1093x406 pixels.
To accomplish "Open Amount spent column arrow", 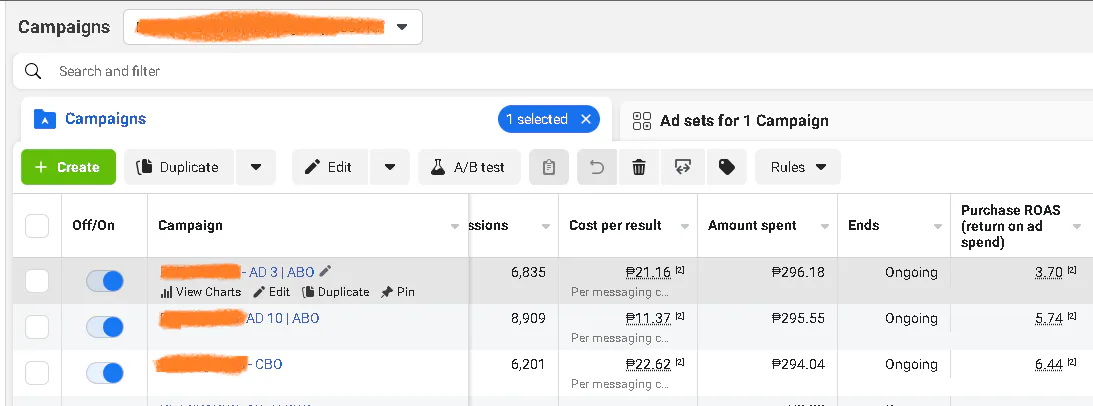I will click(825, 226).
